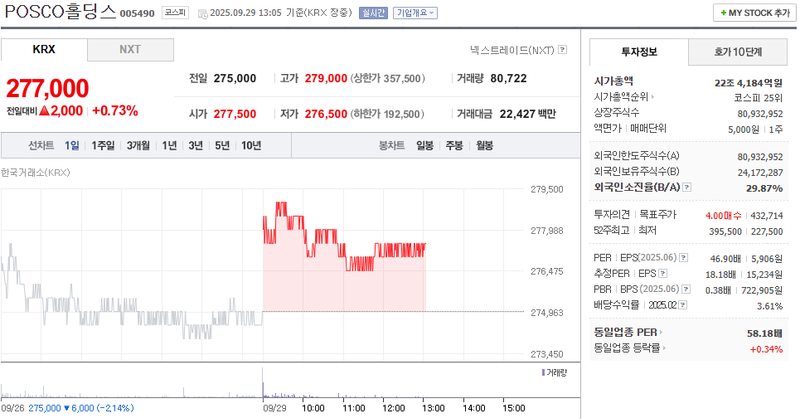Select the 3개월 line chart period

(138, 145)
